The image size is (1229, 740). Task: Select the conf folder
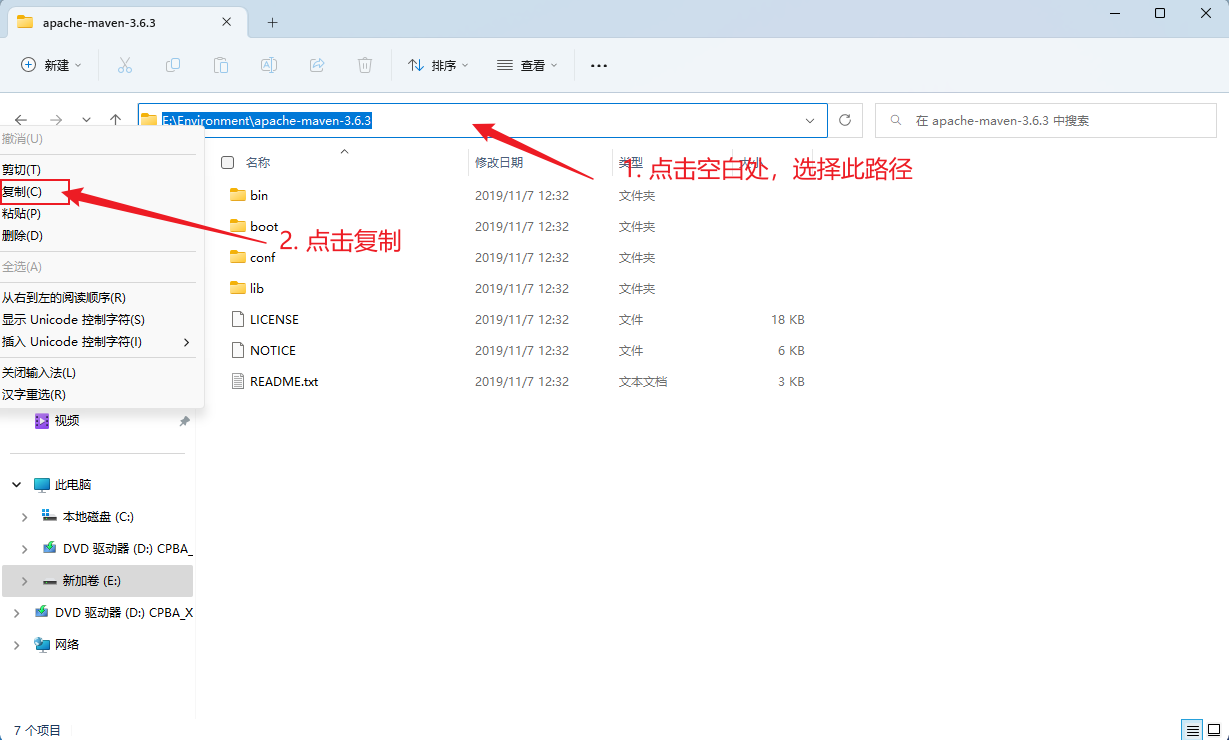[x=262, y=258]
